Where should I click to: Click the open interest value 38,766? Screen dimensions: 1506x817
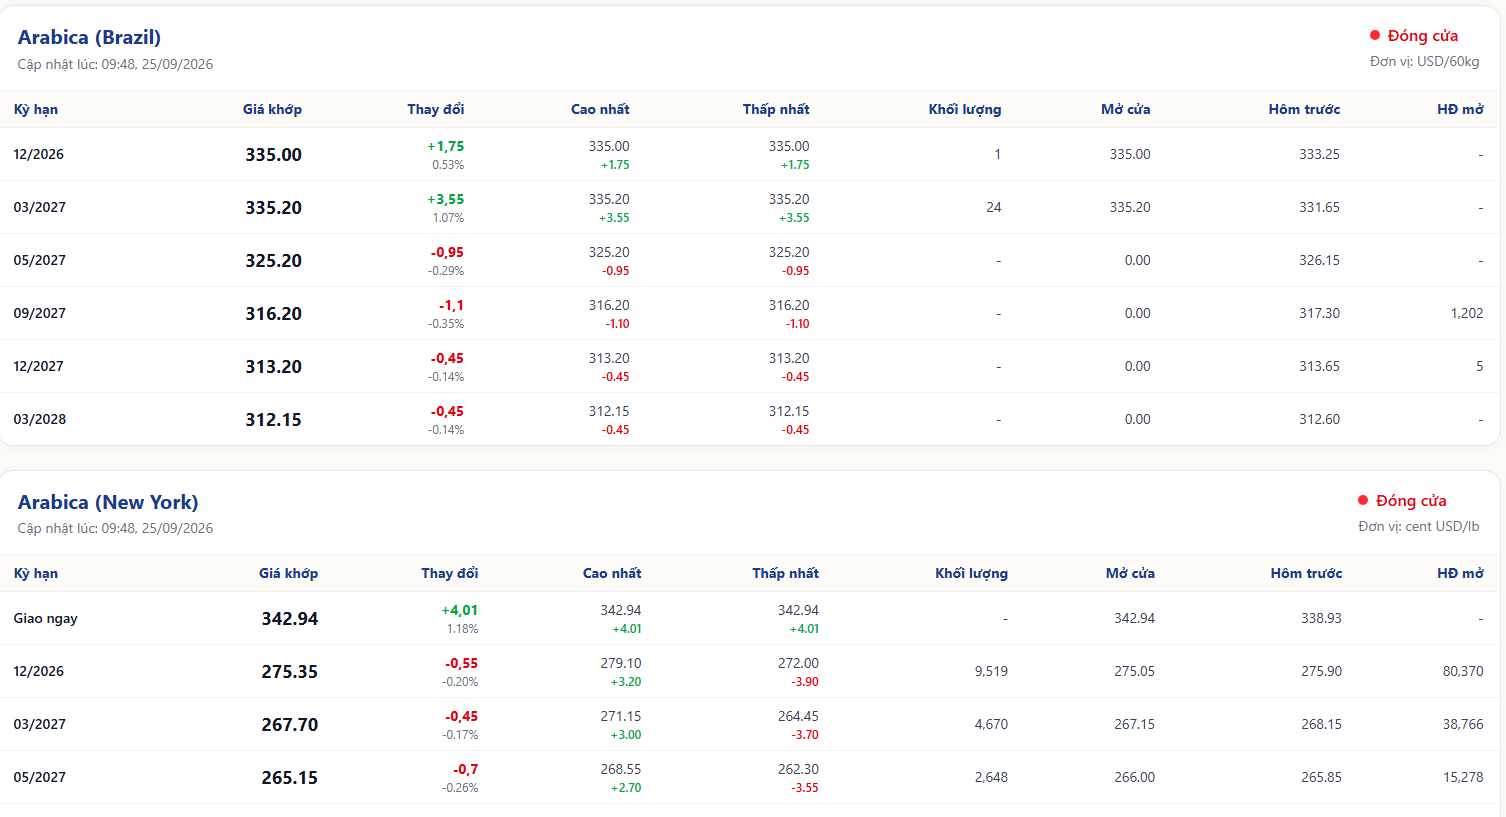[x=1463, y=724]
